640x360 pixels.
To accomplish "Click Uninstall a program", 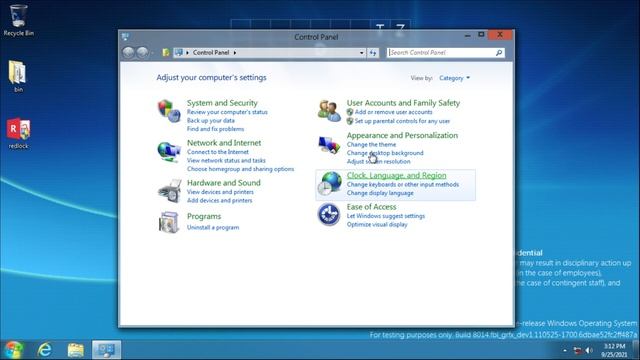I will point(213,227).
